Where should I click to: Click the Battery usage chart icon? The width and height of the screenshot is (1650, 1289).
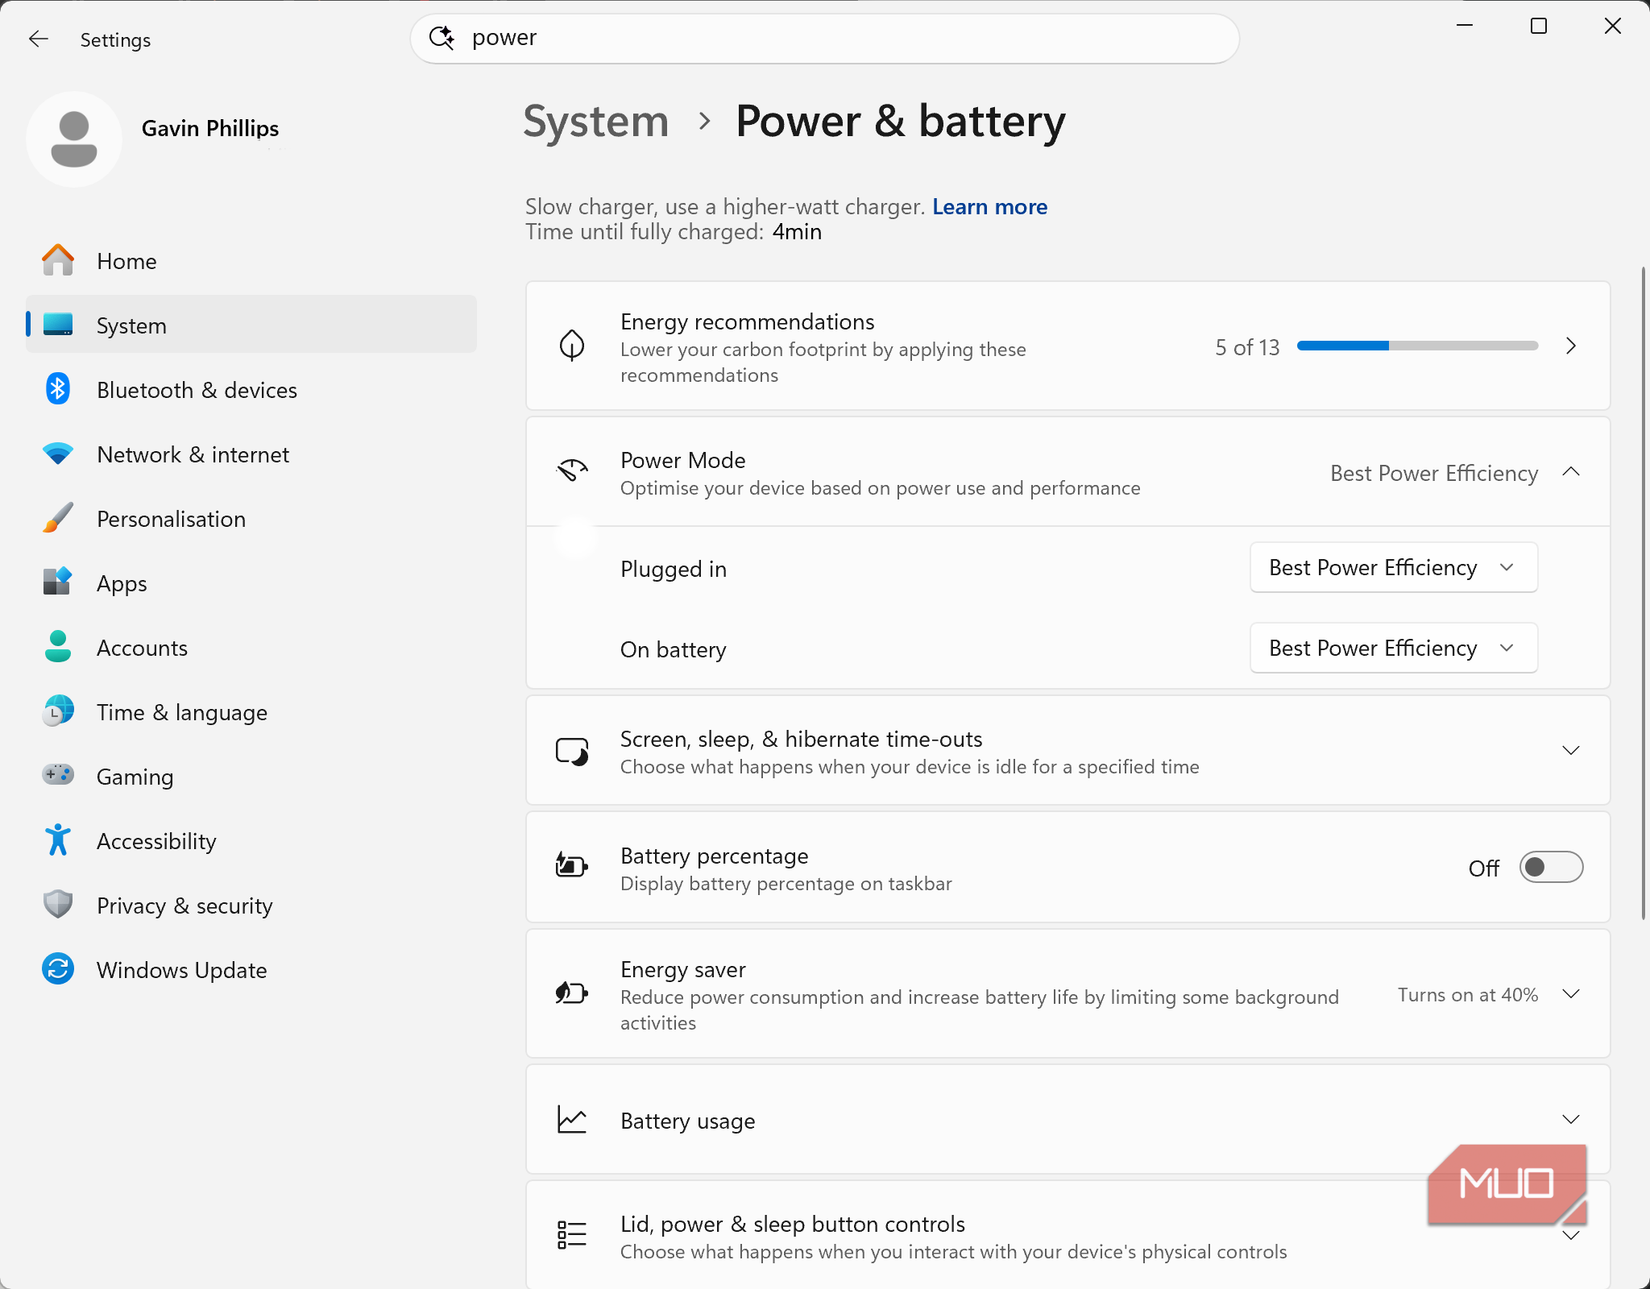(x=572, y=1119)
